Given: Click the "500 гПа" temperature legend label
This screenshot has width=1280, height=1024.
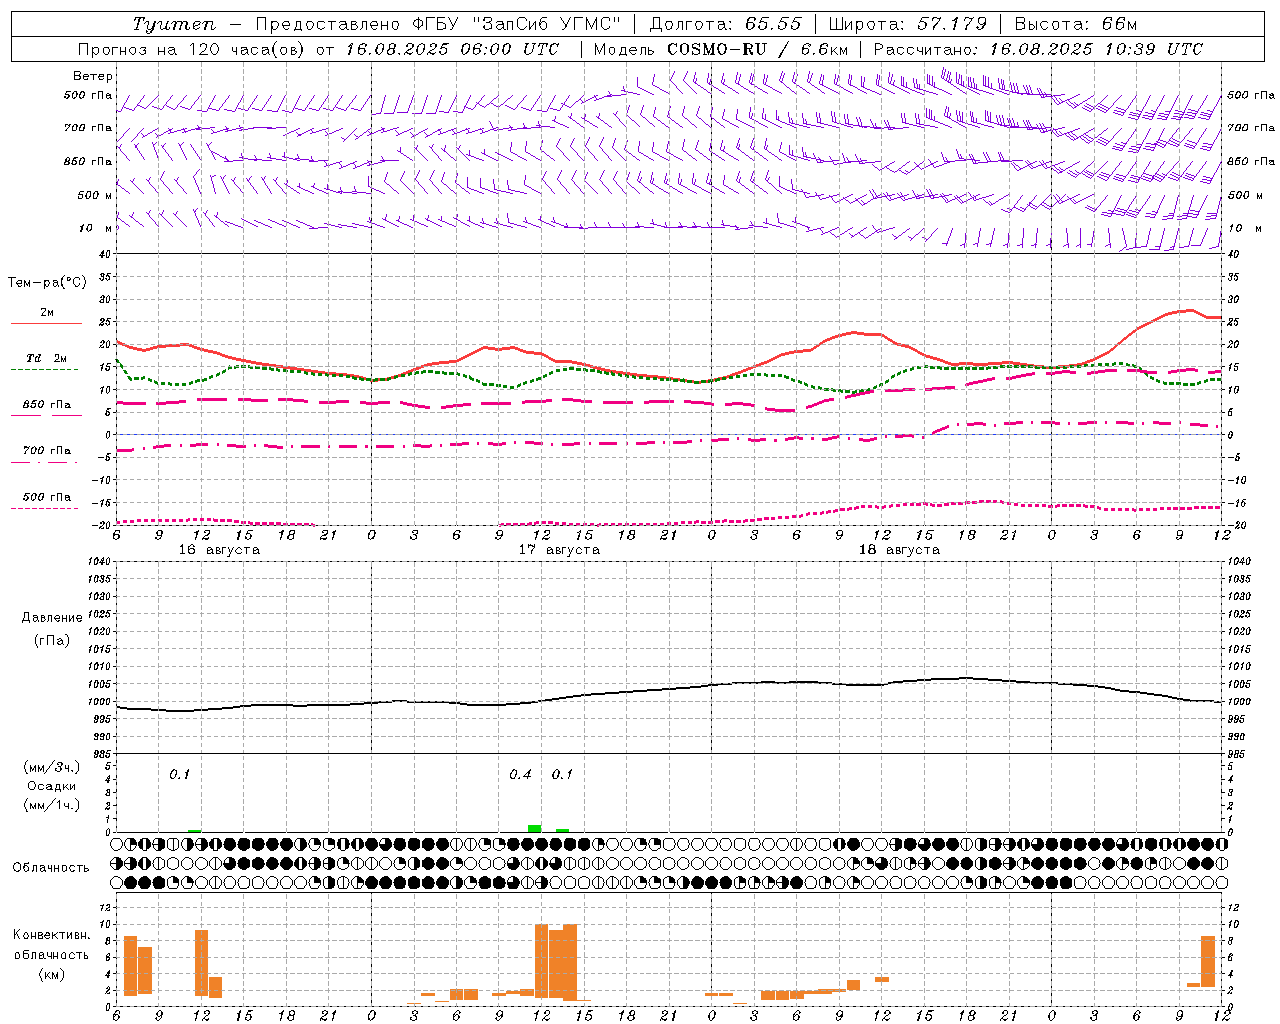Looking at the screenshot, I should tap(47, 497).
